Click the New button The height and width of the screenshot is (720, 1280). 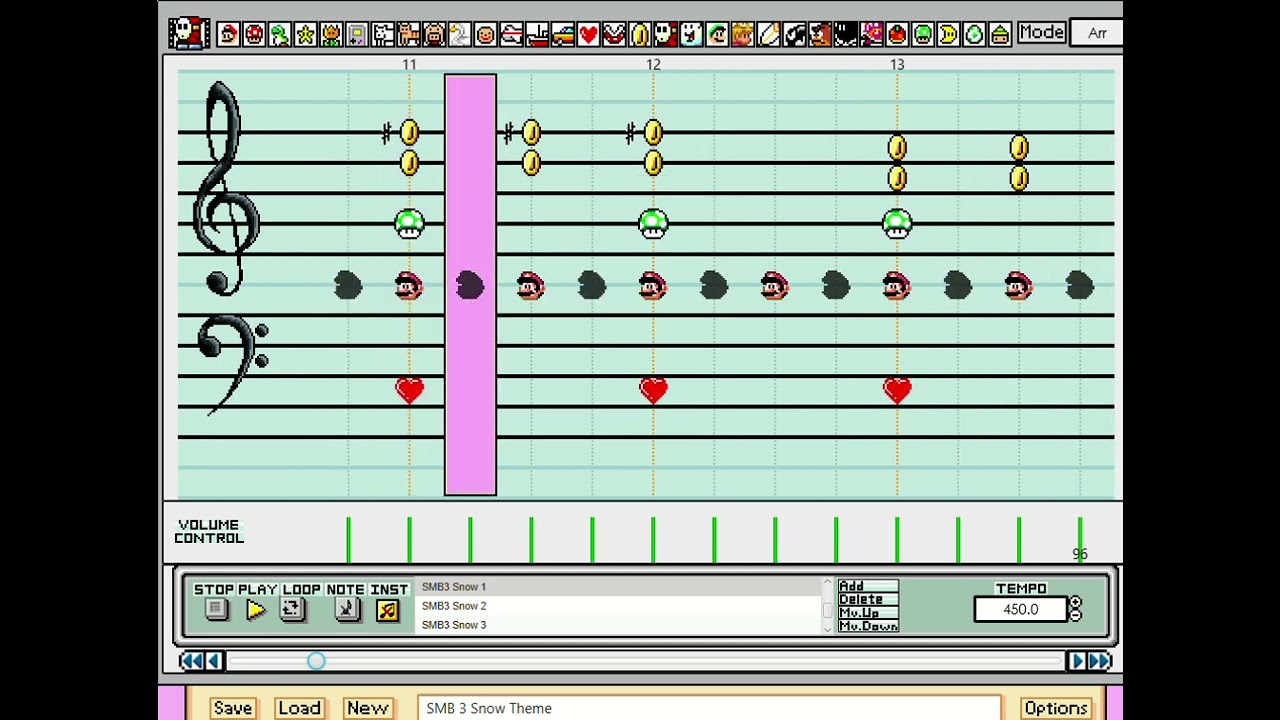point(367,708)
